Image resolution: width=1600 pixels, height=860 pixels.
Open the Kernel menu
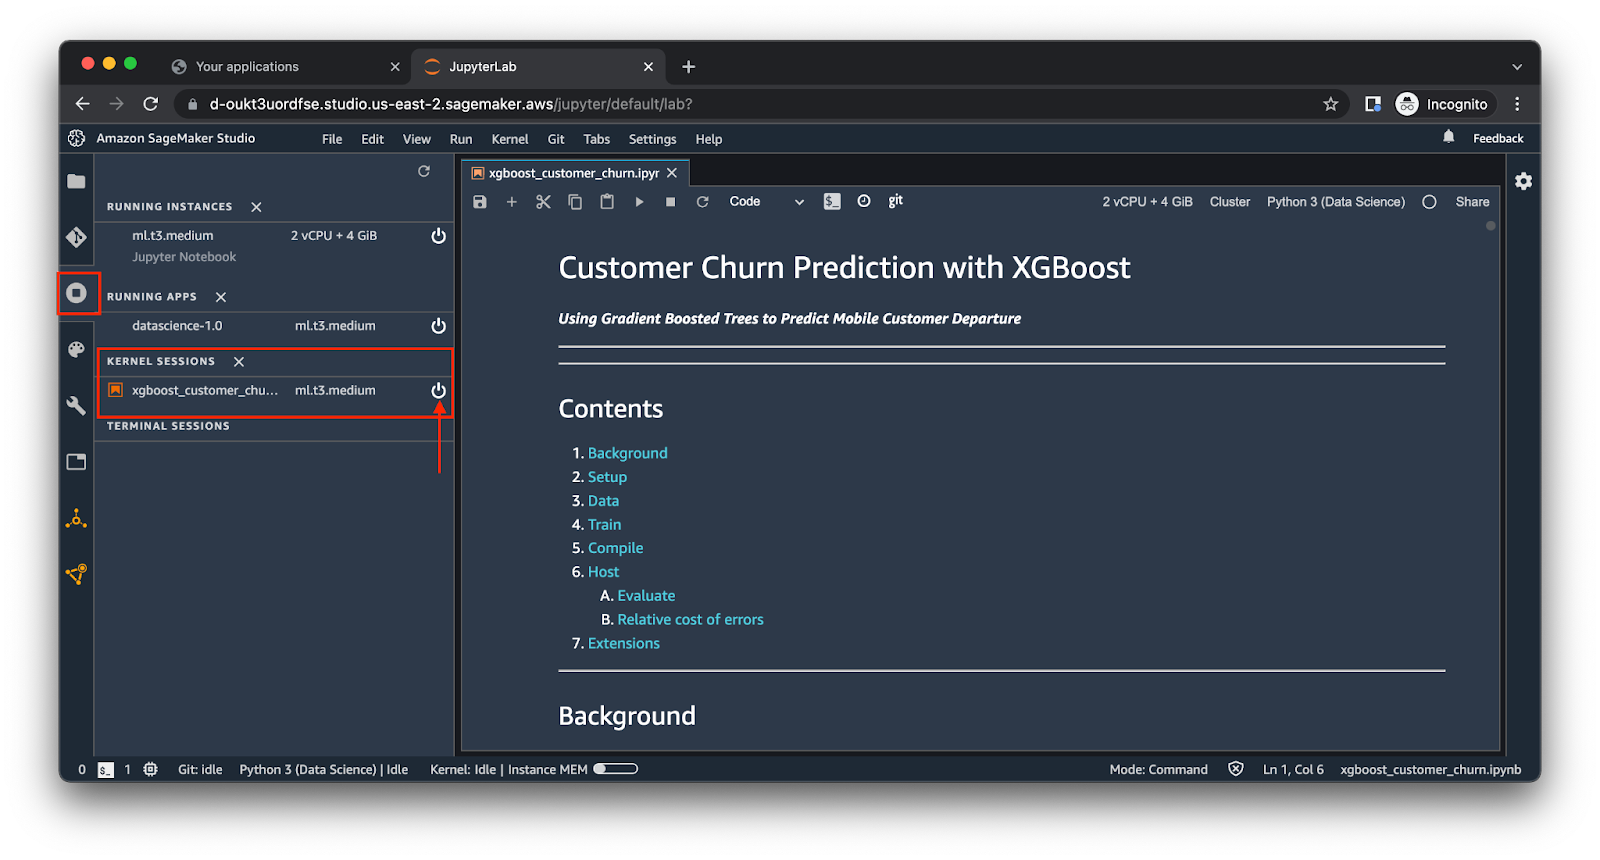tap(509, 139)
